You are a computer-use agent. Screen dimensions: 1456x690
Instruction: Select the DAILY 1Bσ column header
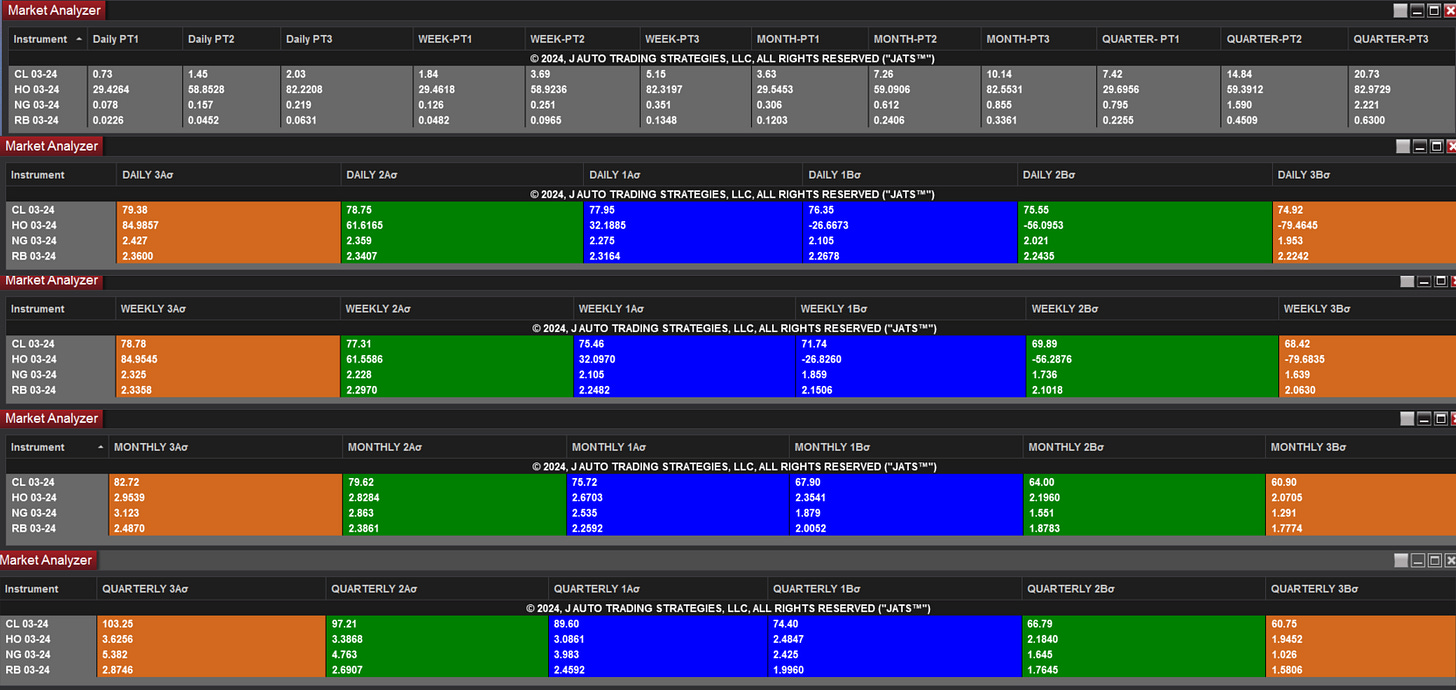click(910, 175)
